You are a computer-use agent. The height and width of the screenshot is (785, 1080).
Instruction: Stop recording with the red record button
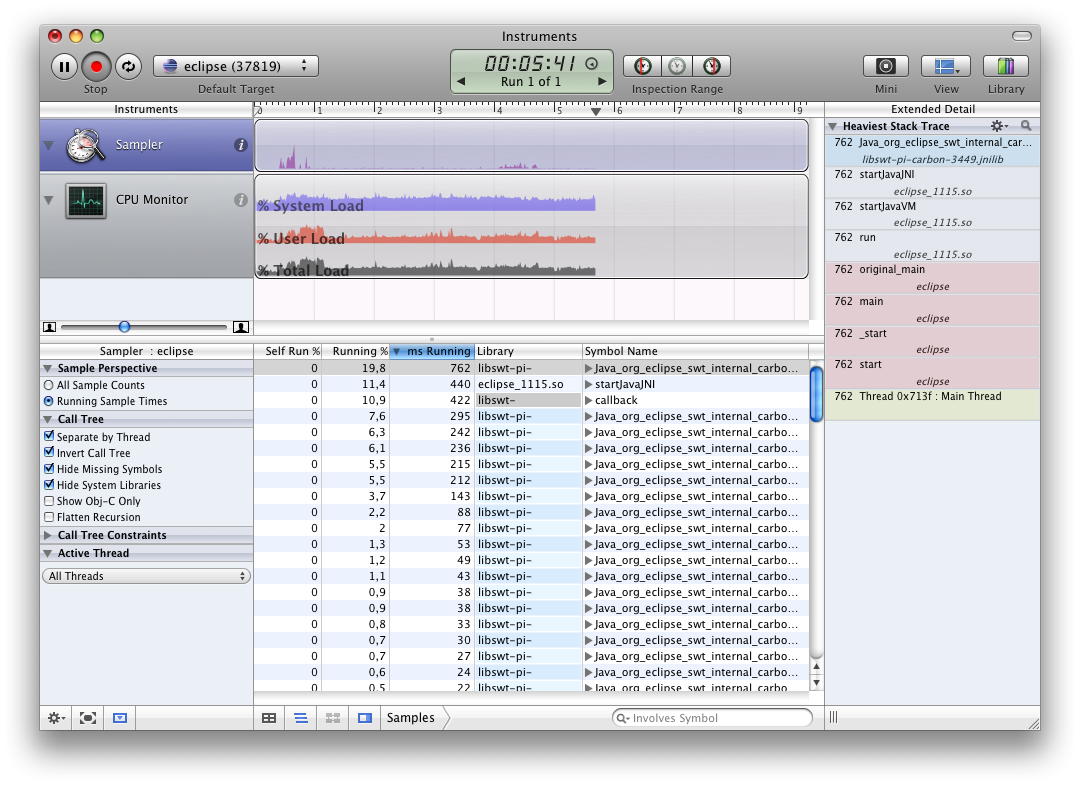click(96, 67)
